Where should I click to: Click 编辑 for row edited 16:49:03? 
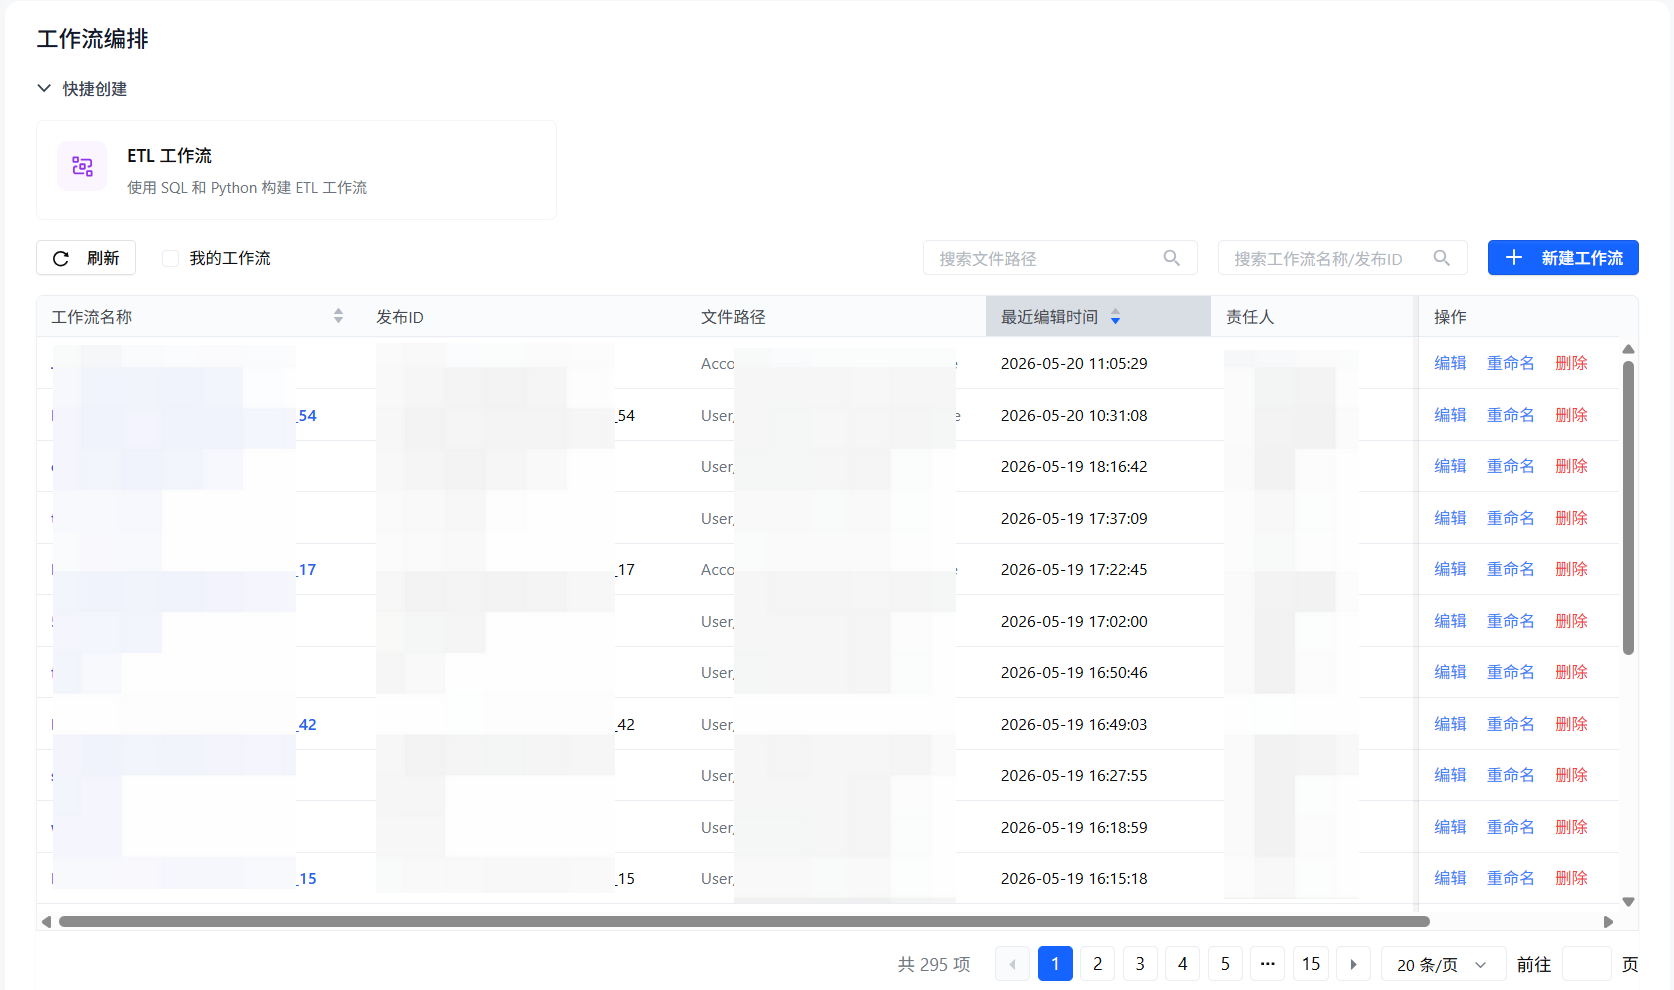(1450, 724)
